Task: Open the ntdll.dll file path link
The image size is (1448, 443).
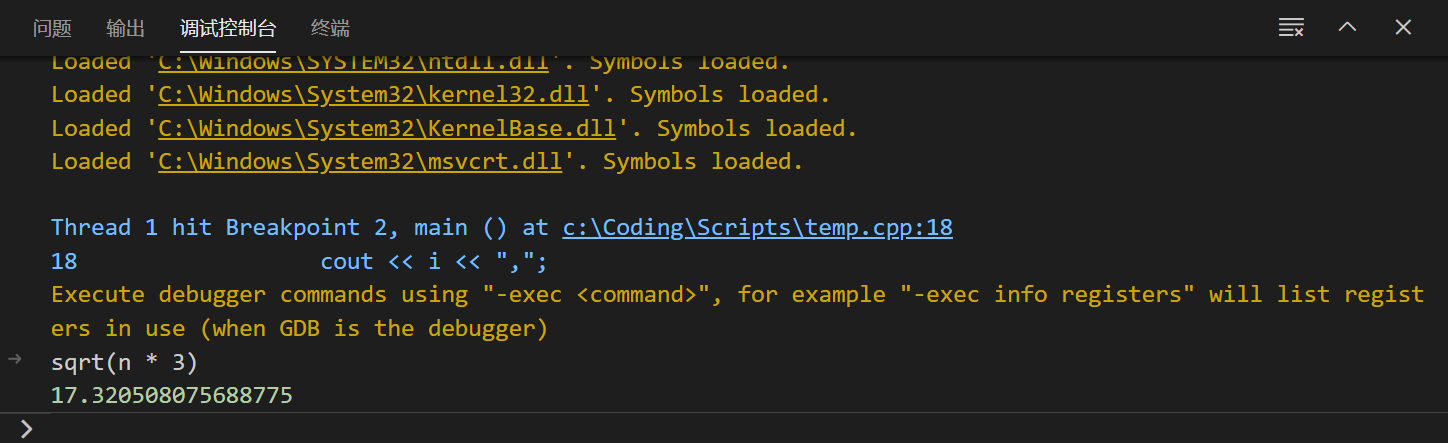Action: pyautogui.click(x=353, y=62)
